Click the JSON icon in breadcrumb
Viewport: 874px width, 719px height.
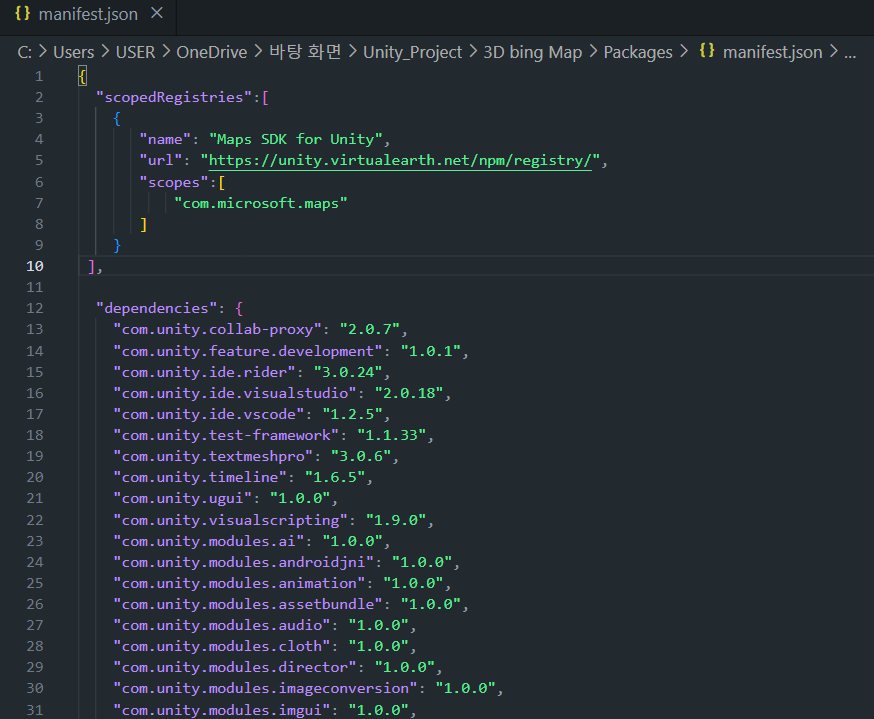click(707, 51)
